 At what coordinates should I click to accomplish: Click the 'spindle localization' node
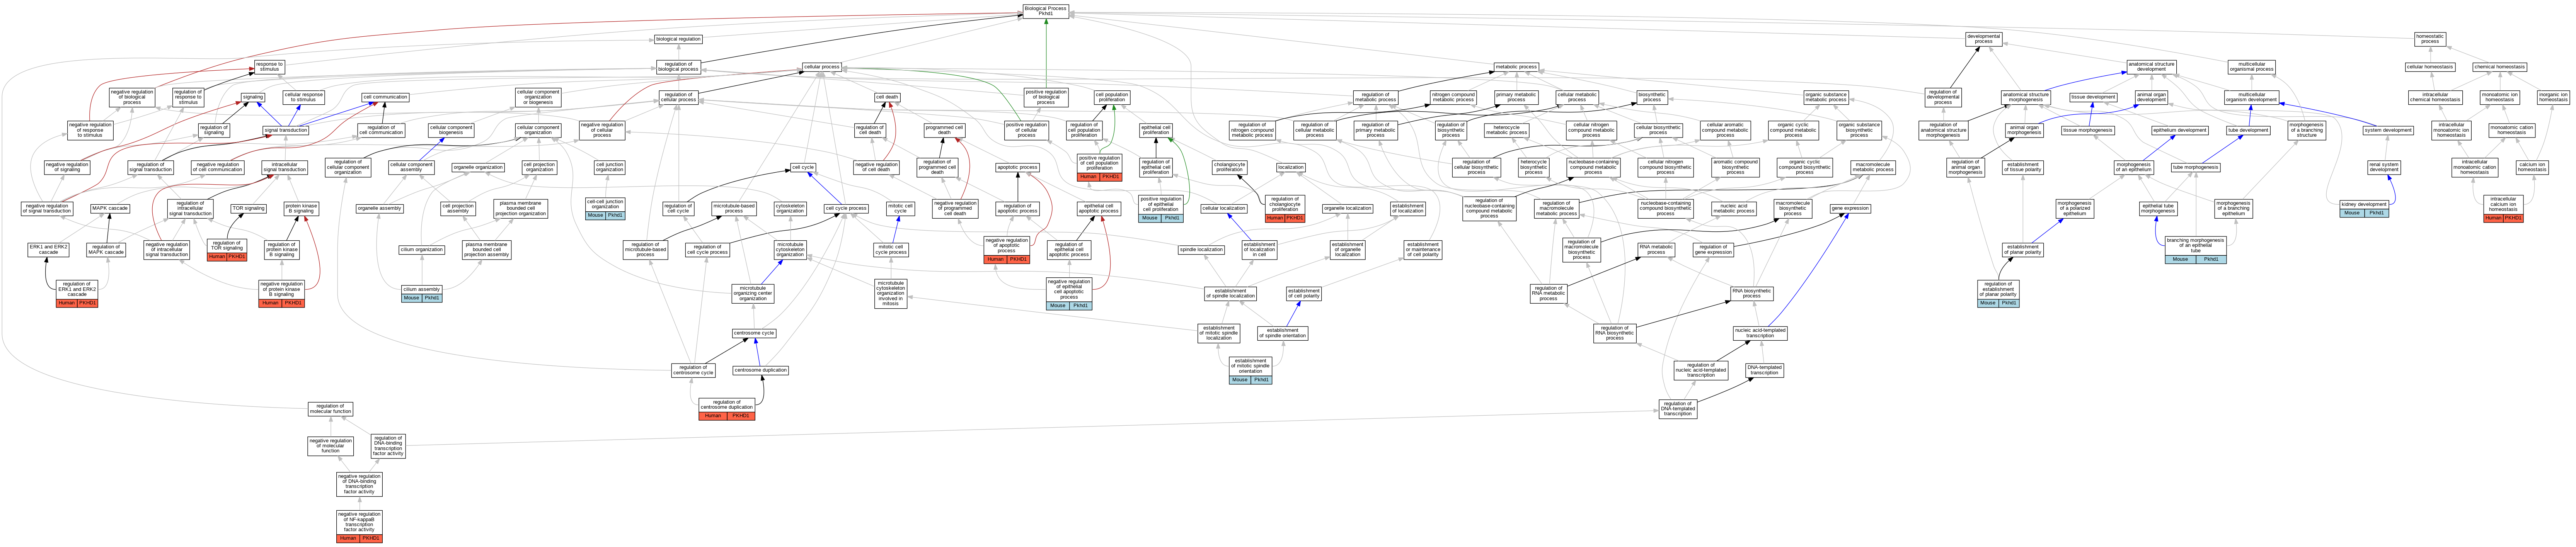1201,249
